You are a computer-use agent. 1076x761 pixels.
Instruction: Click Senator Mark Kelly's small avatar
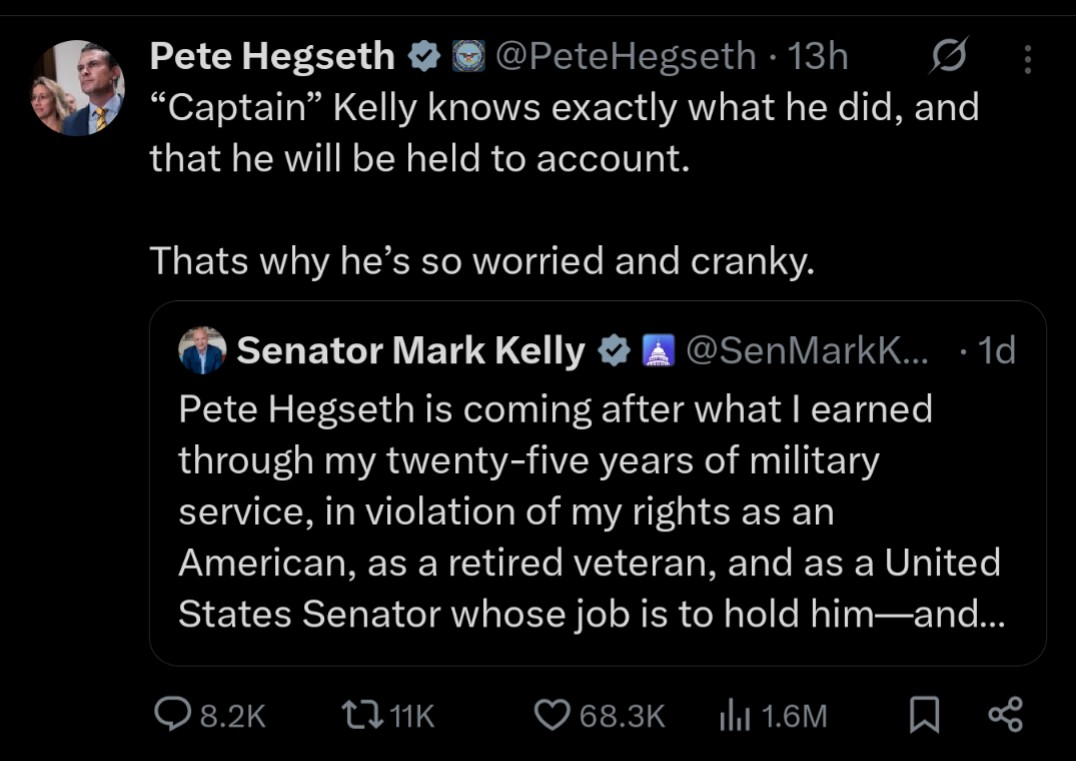tap(201, 351)
